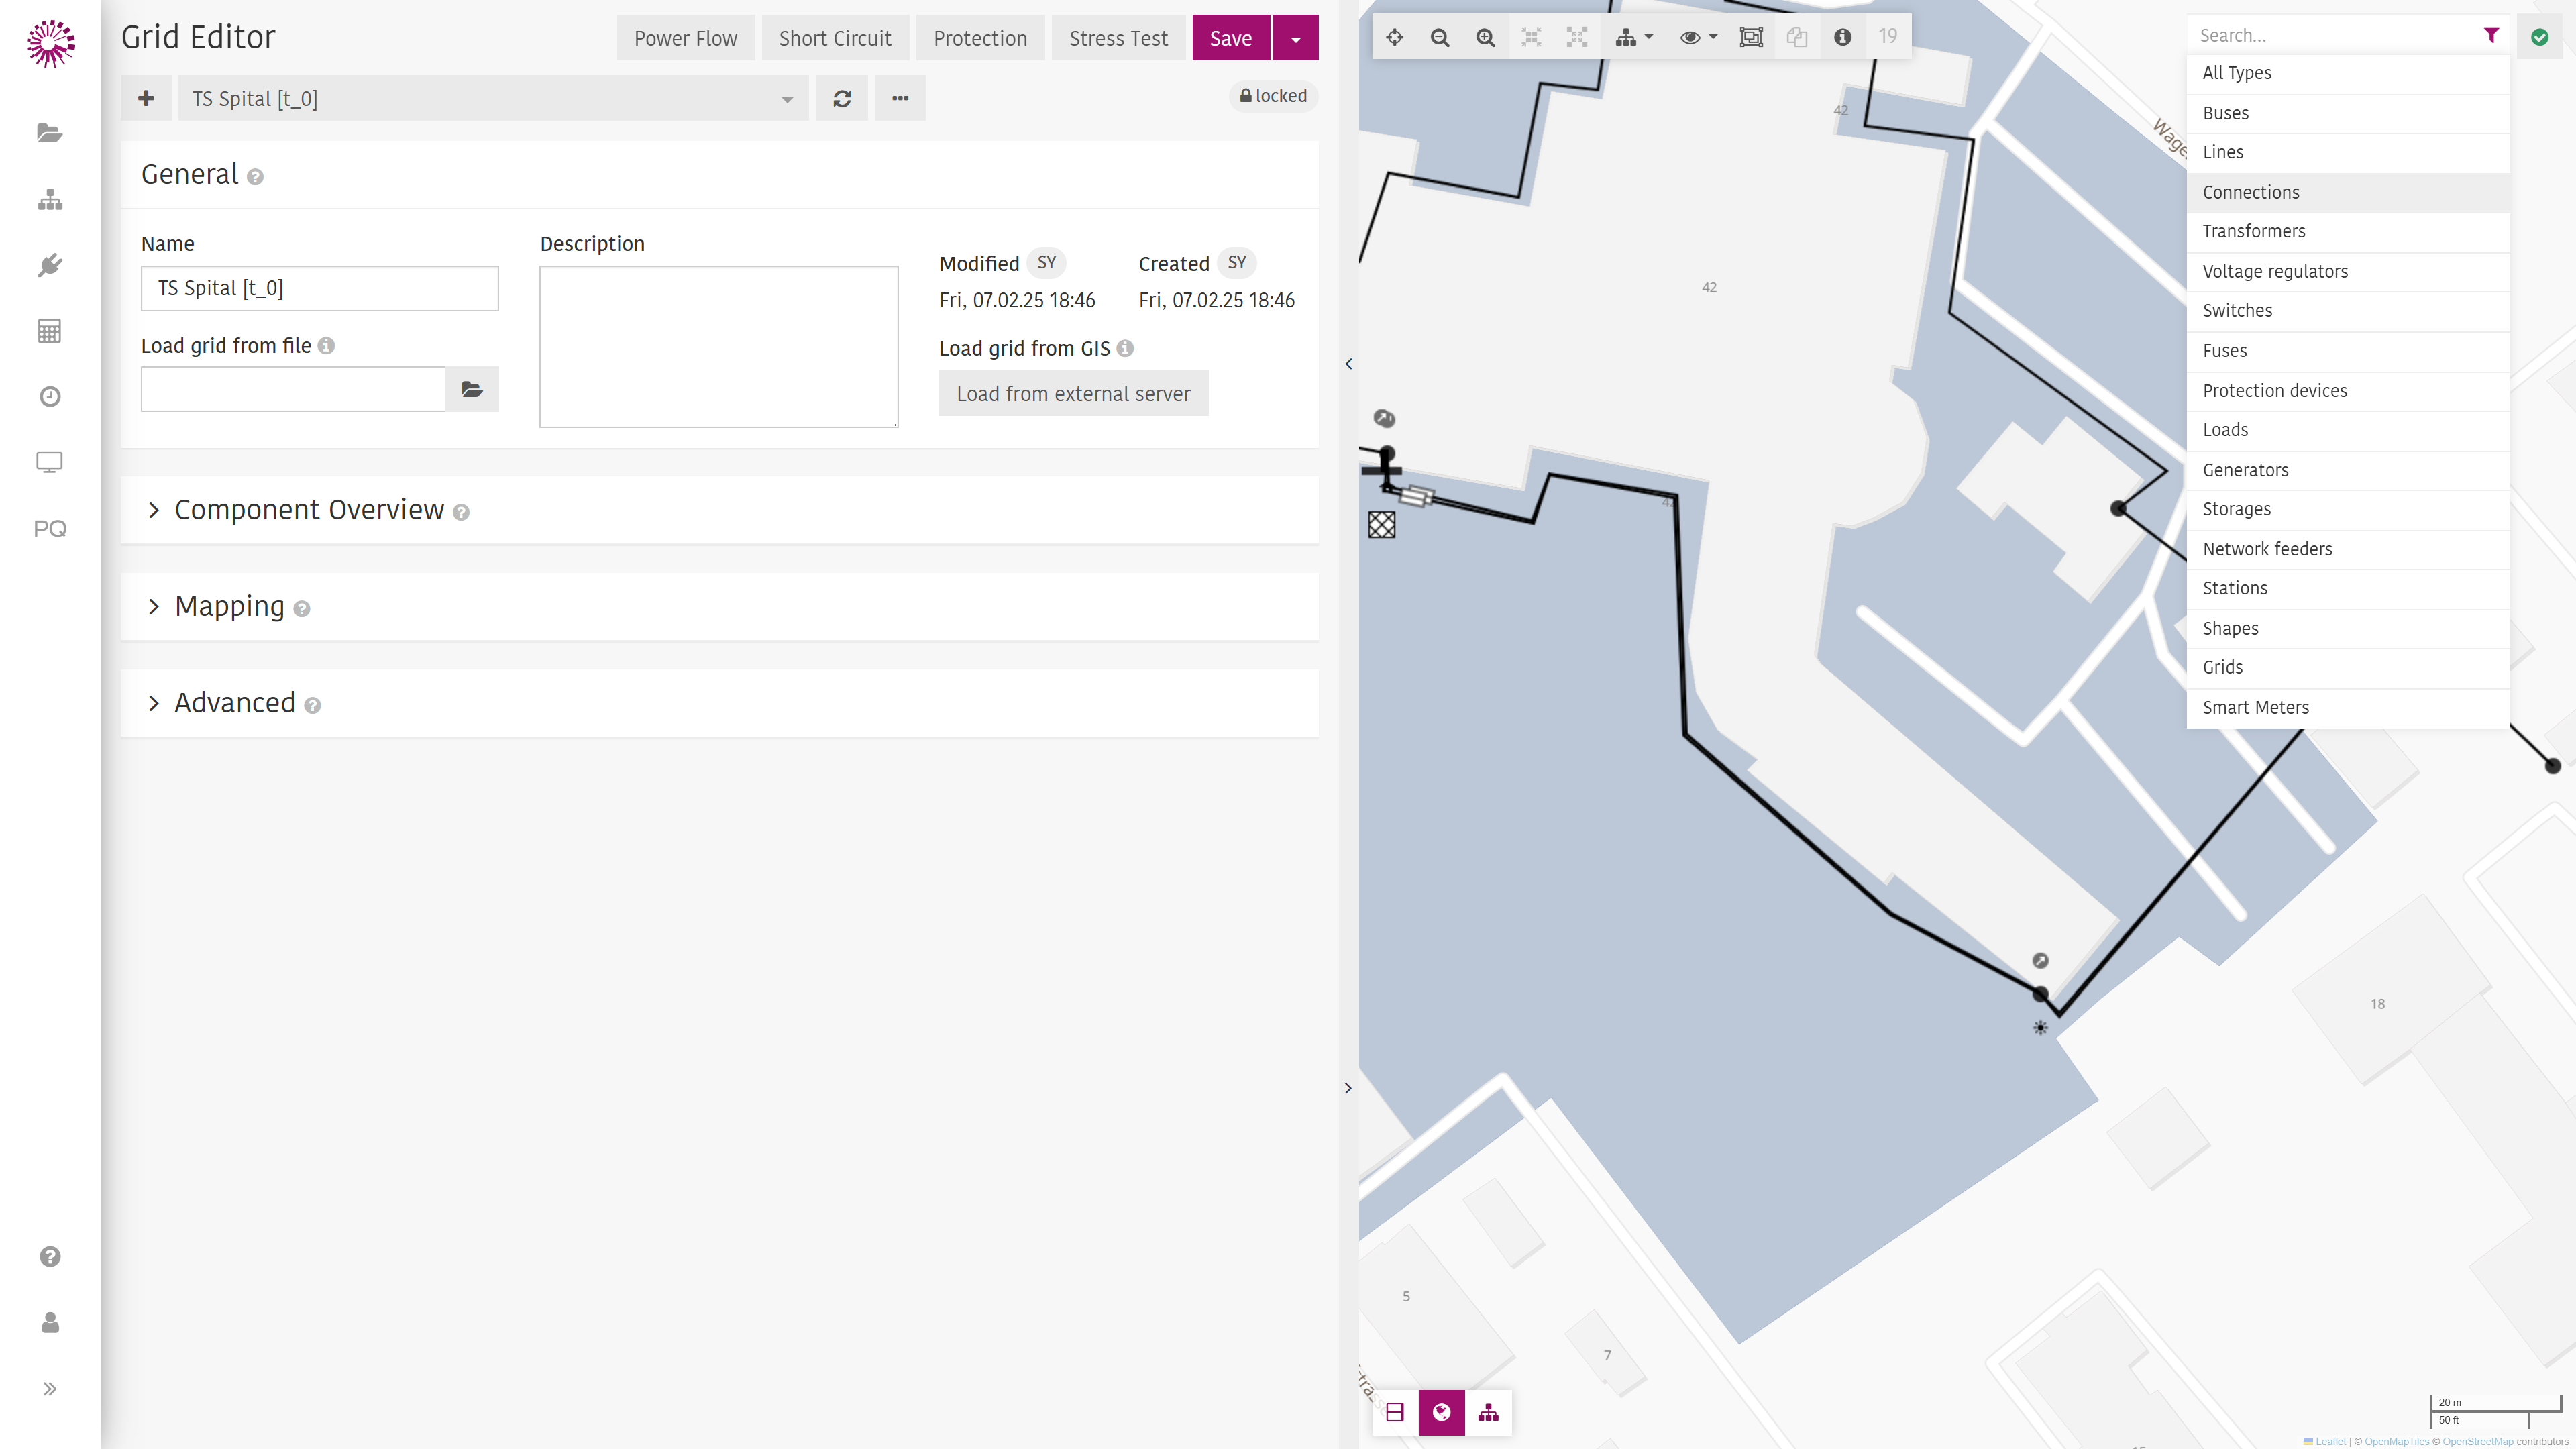Open the user profile icon in sidebar
Screen dimensions: 2576x1449
[50, 1323]
